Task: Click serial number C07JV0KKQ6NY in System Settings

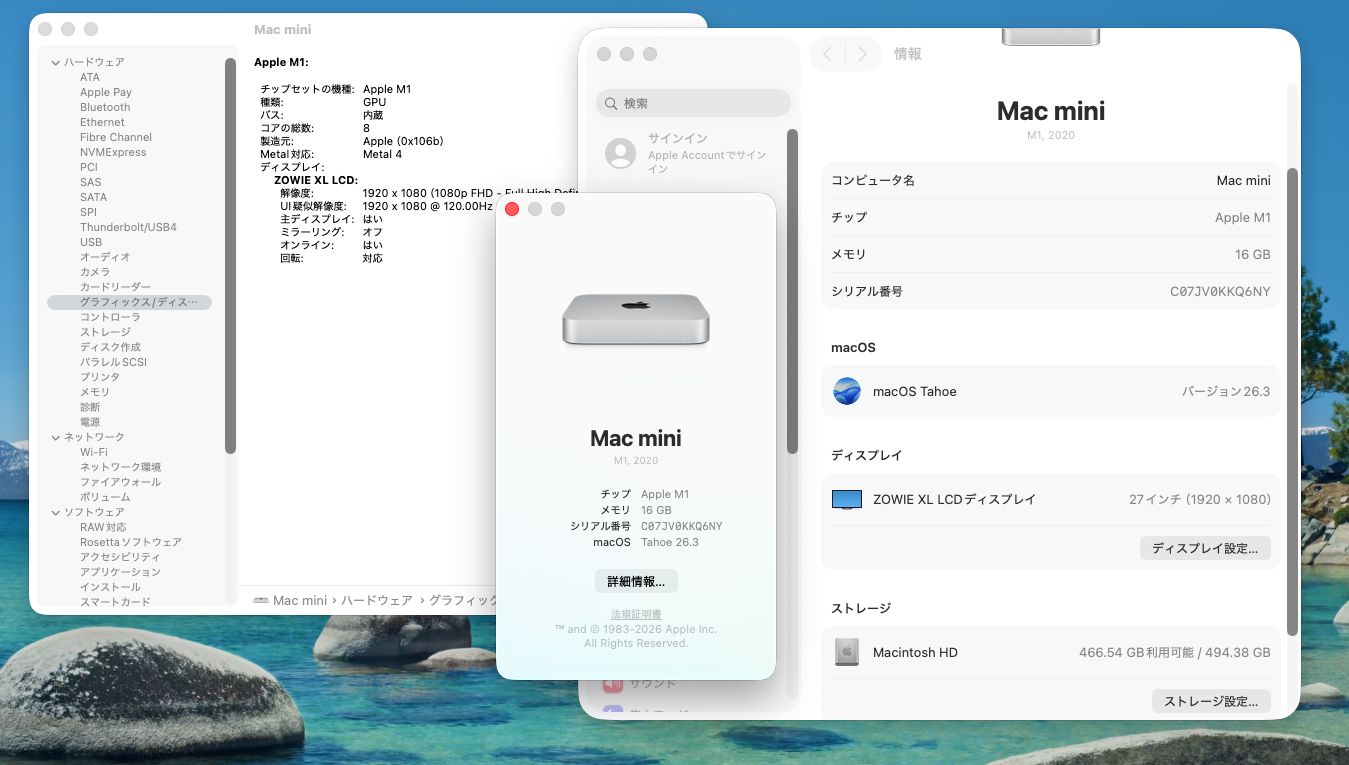Action: tap(1220, 292)
